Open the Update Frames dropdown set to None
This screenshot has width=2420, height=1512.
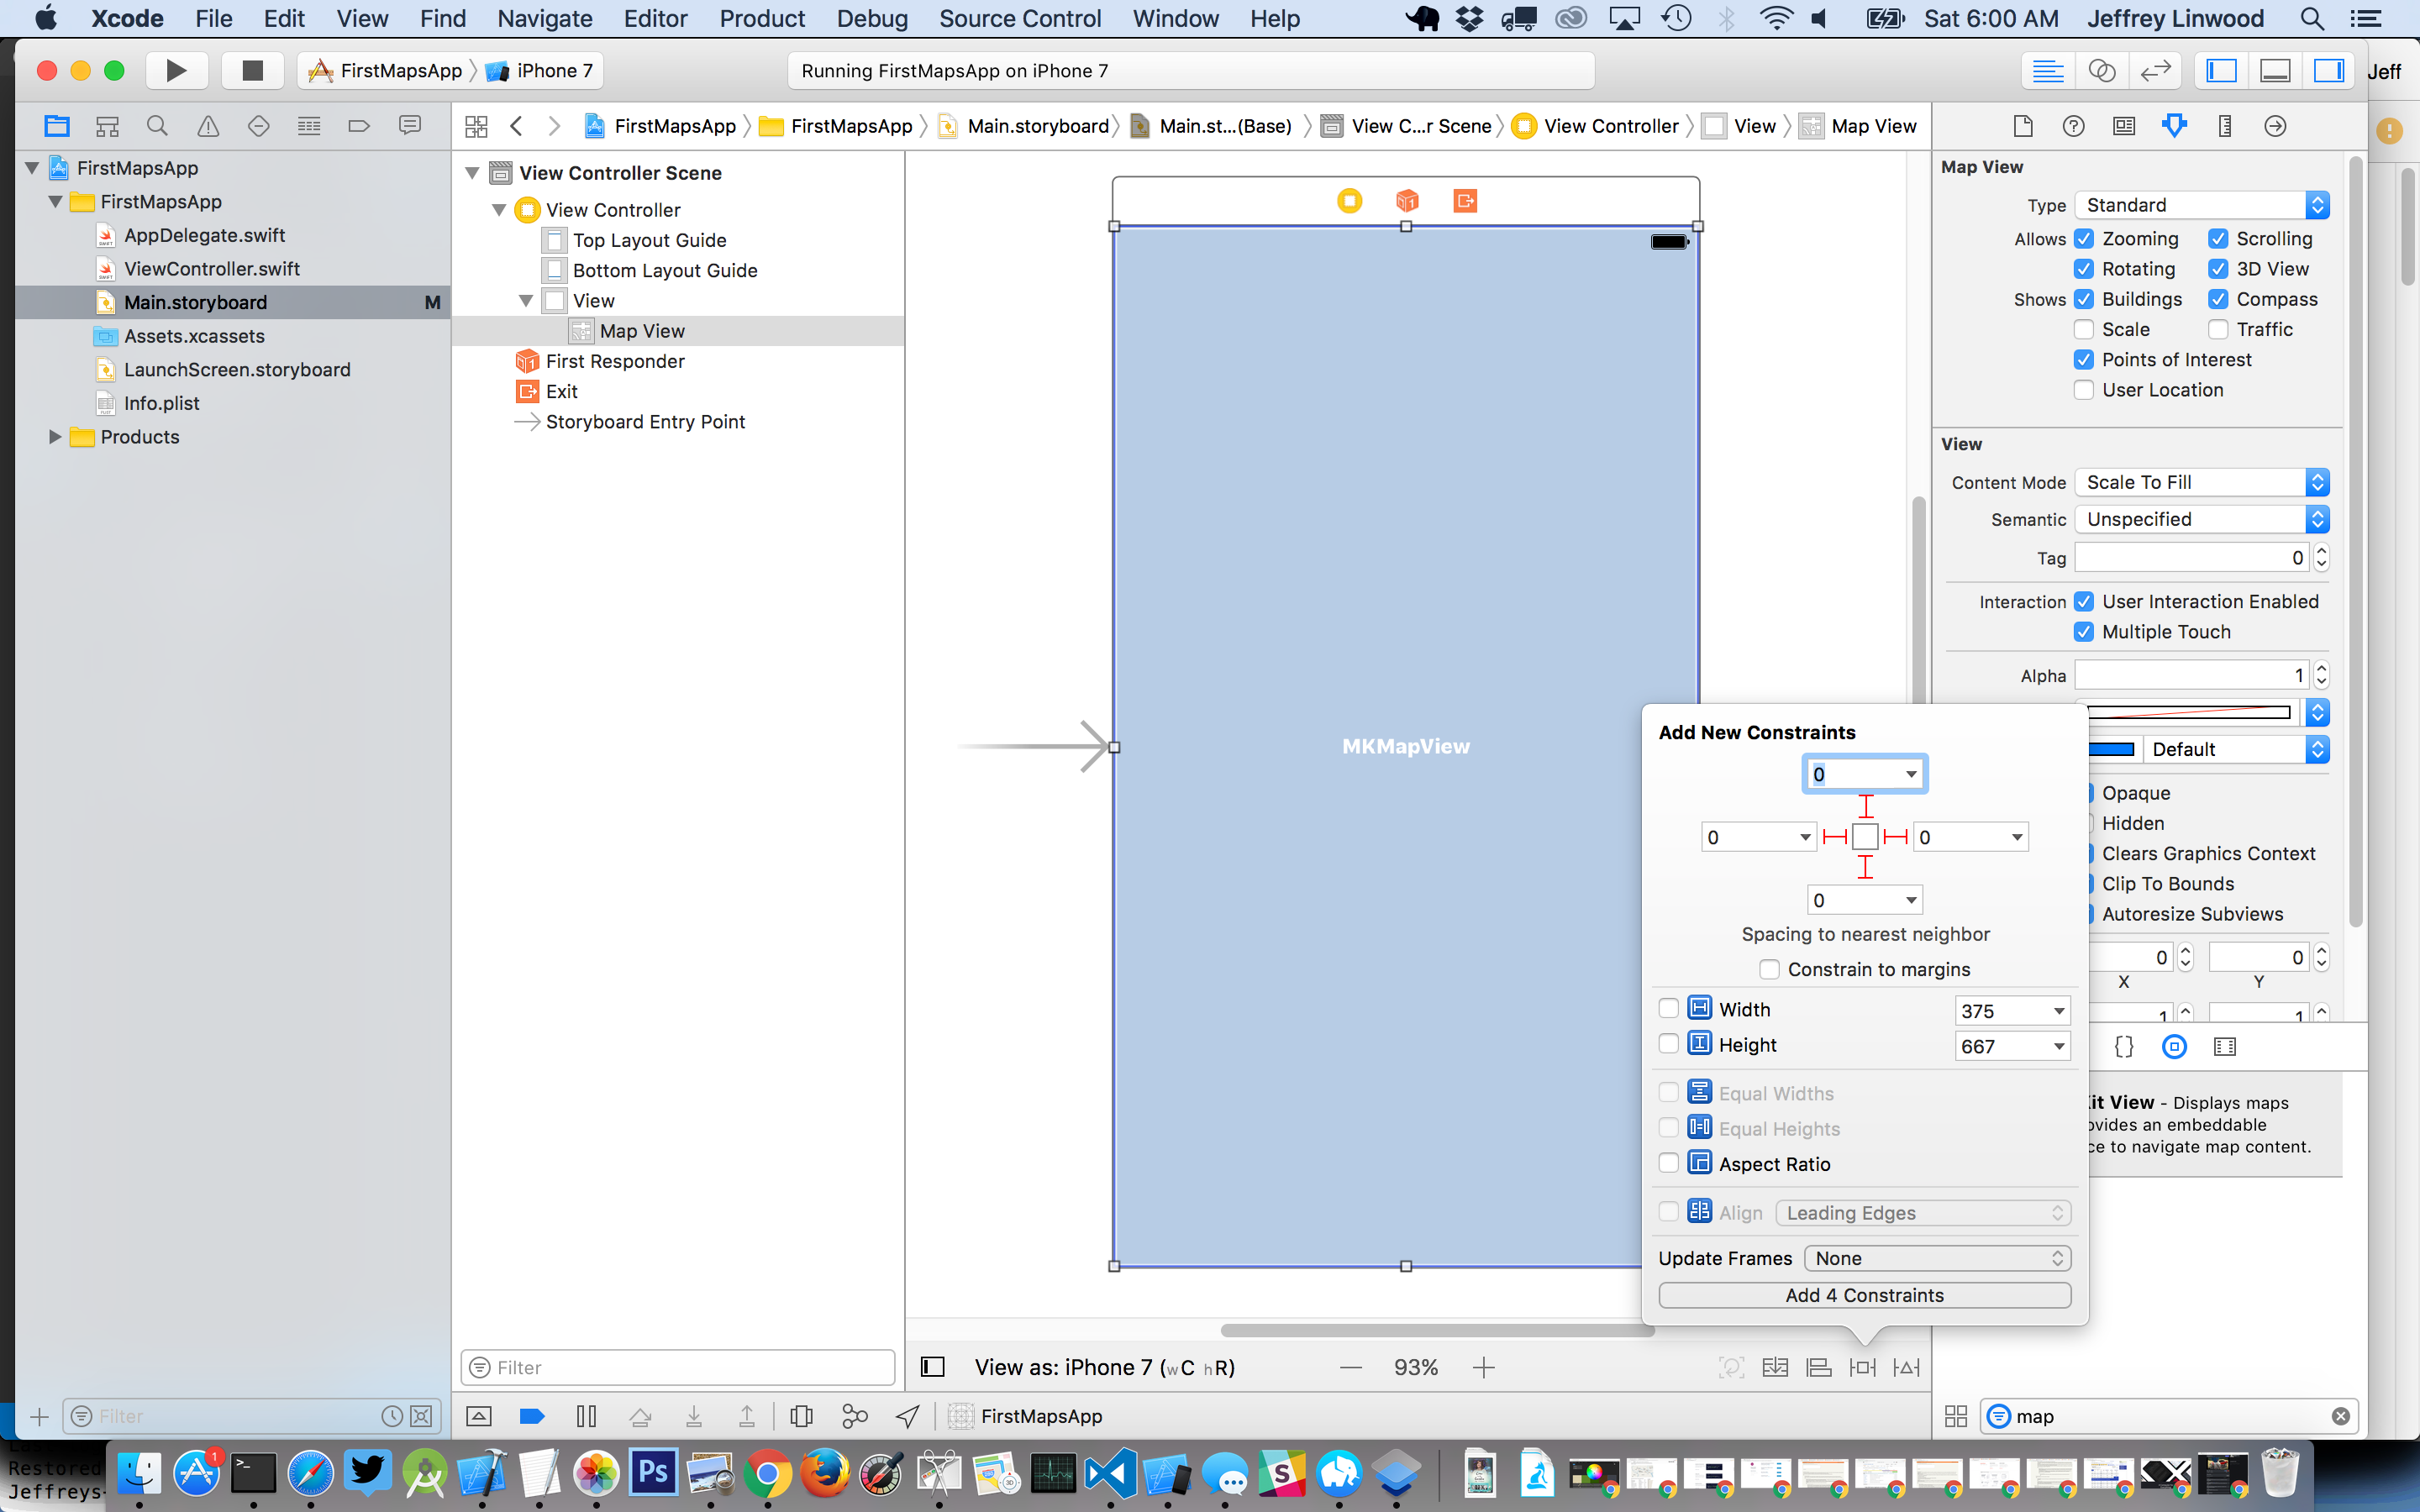click(x=1937, y=1258)
